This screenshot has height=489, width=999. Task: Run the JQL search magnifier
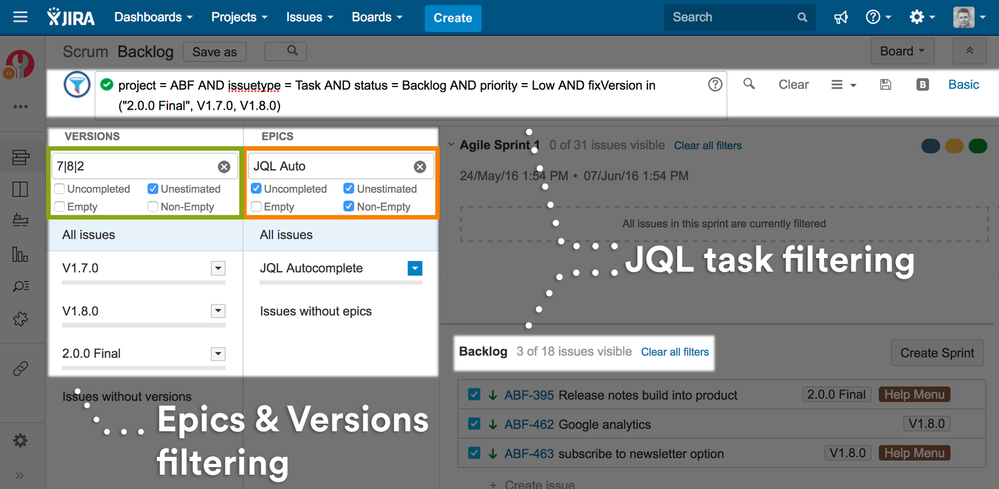[x=749, y=84]
